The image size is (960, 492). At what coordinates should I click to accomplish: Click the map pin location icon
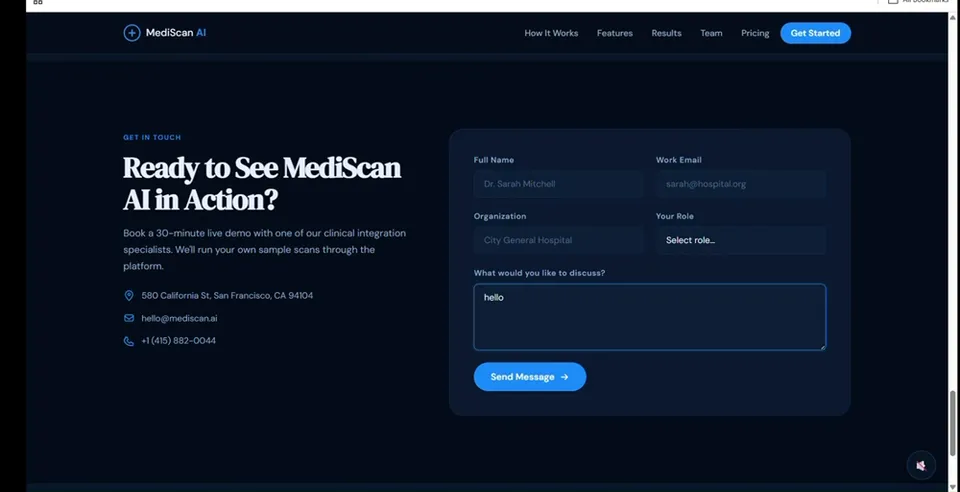129,296
